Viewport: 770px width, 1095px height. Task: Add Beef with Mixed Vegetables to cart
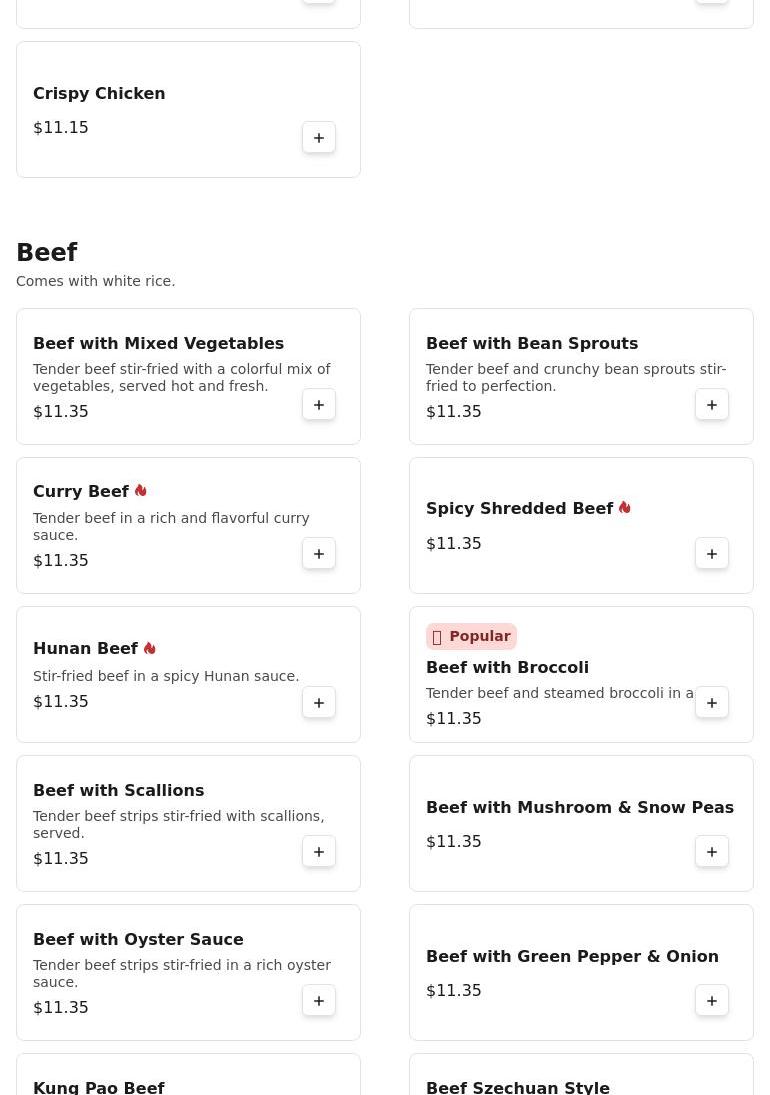click(x=319, y=405)
